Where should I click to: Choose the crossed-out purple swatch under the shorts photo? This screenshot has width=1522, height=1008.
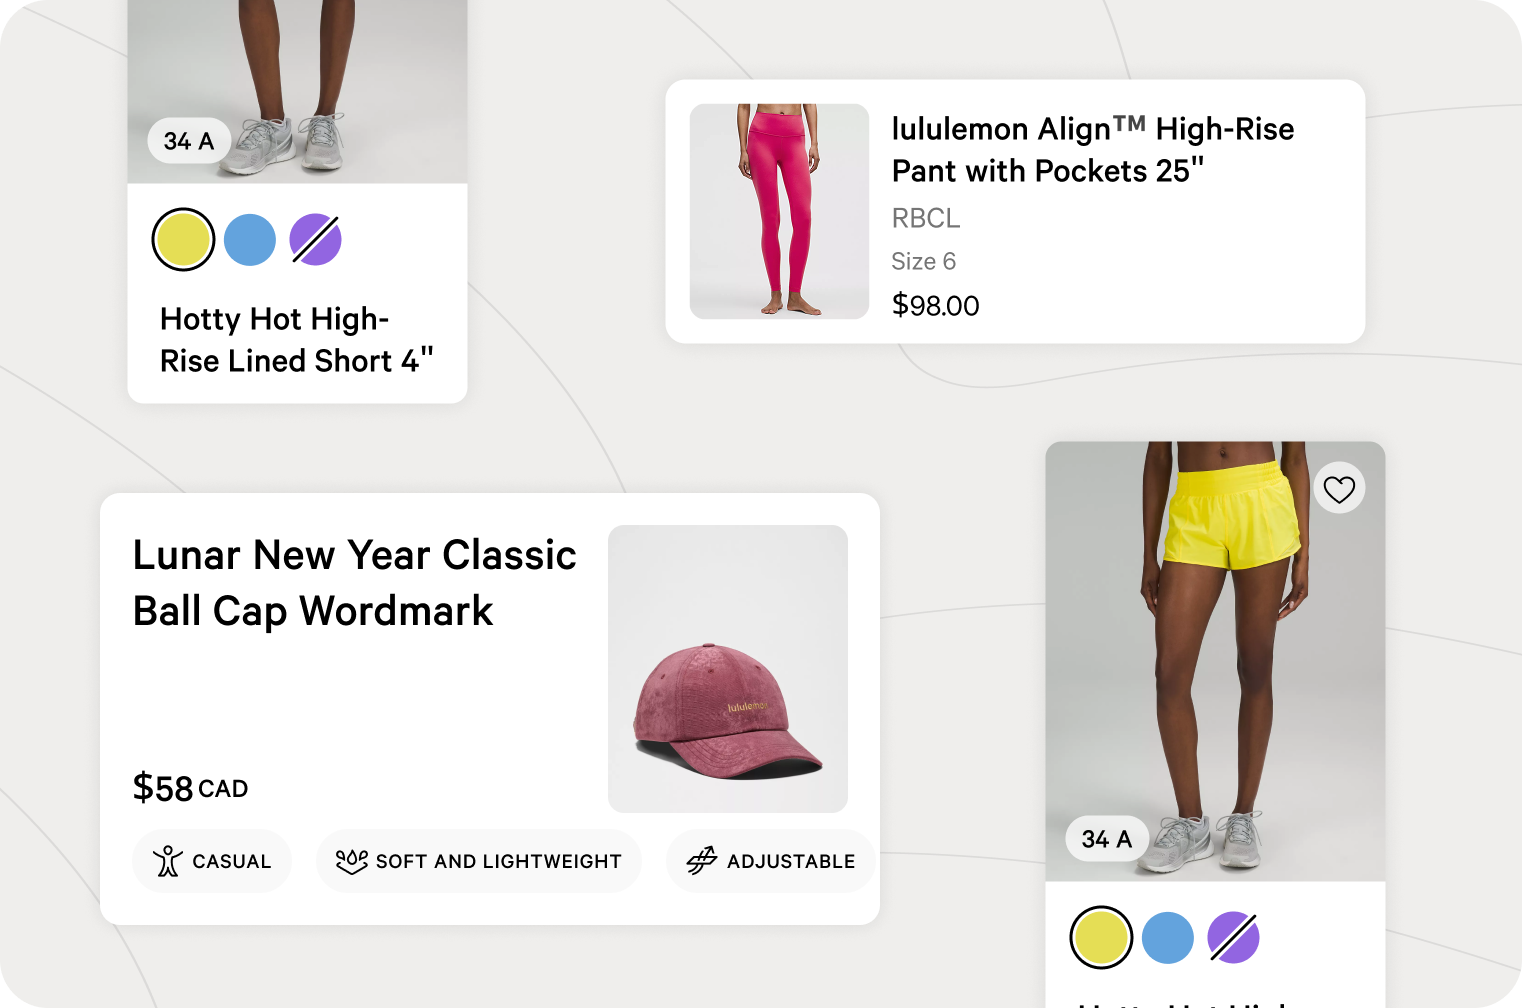[x=1234, y=938]
